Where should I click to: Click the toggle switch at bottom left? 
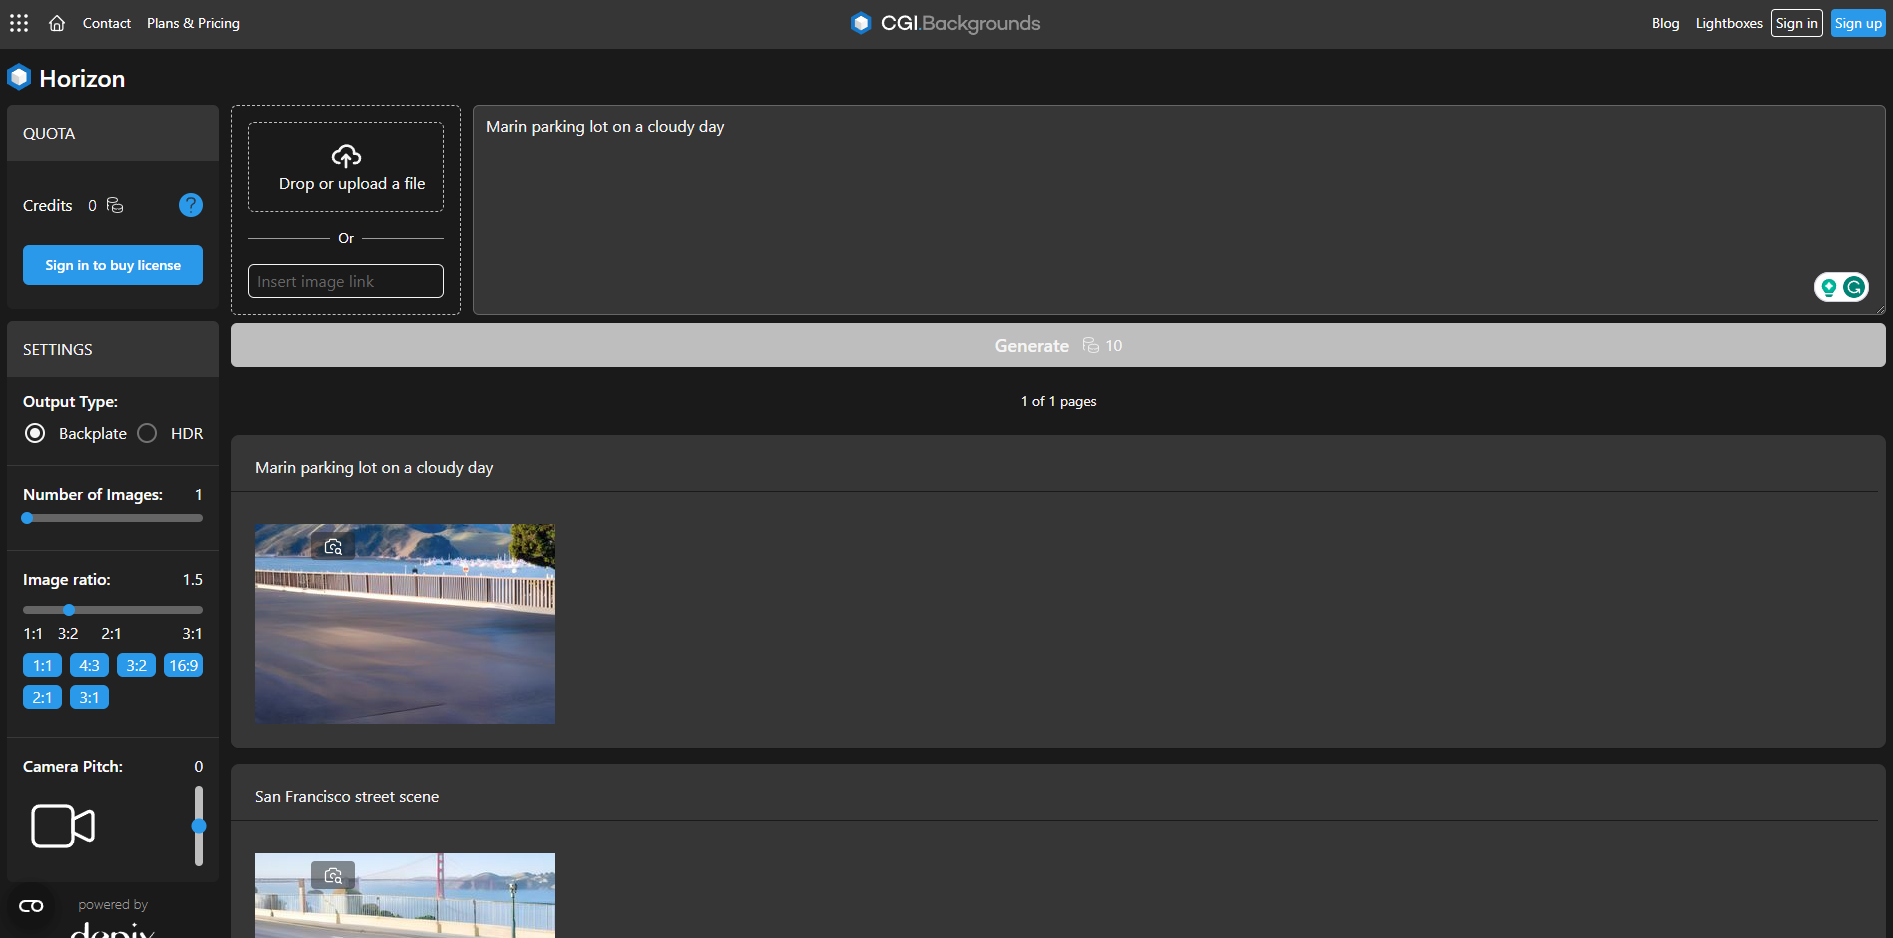(31, 905)
